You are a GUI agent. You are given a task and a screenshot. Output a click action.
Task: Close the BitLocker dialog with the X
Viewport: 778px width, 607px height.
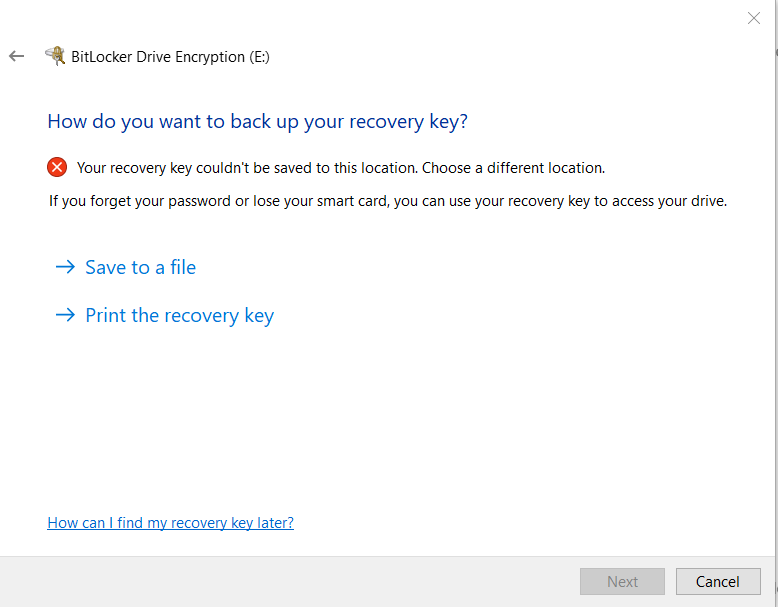coord(754,18)
